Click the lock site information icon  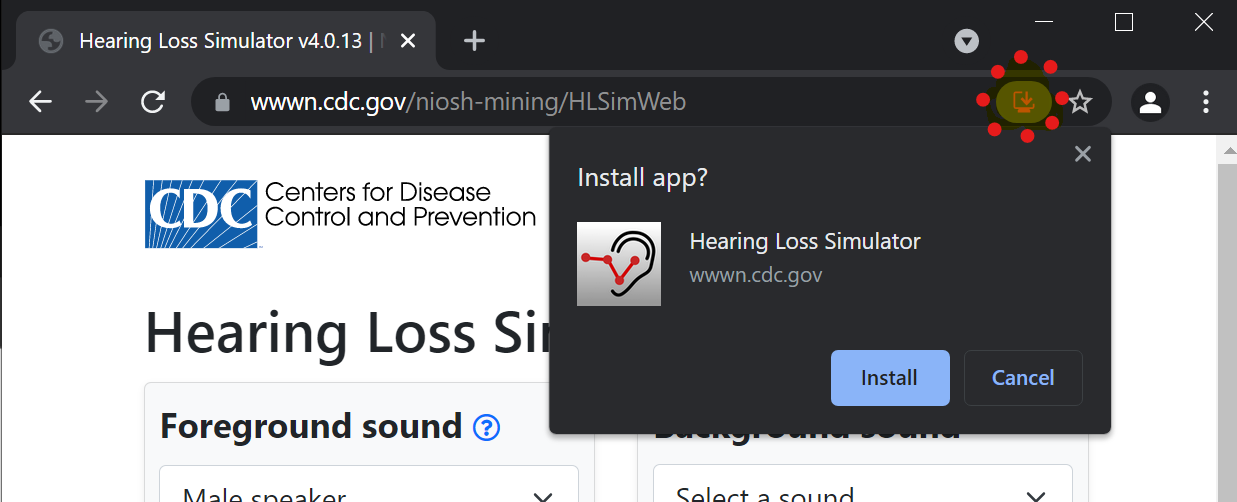pyautogui.click(x=222, y=102)
